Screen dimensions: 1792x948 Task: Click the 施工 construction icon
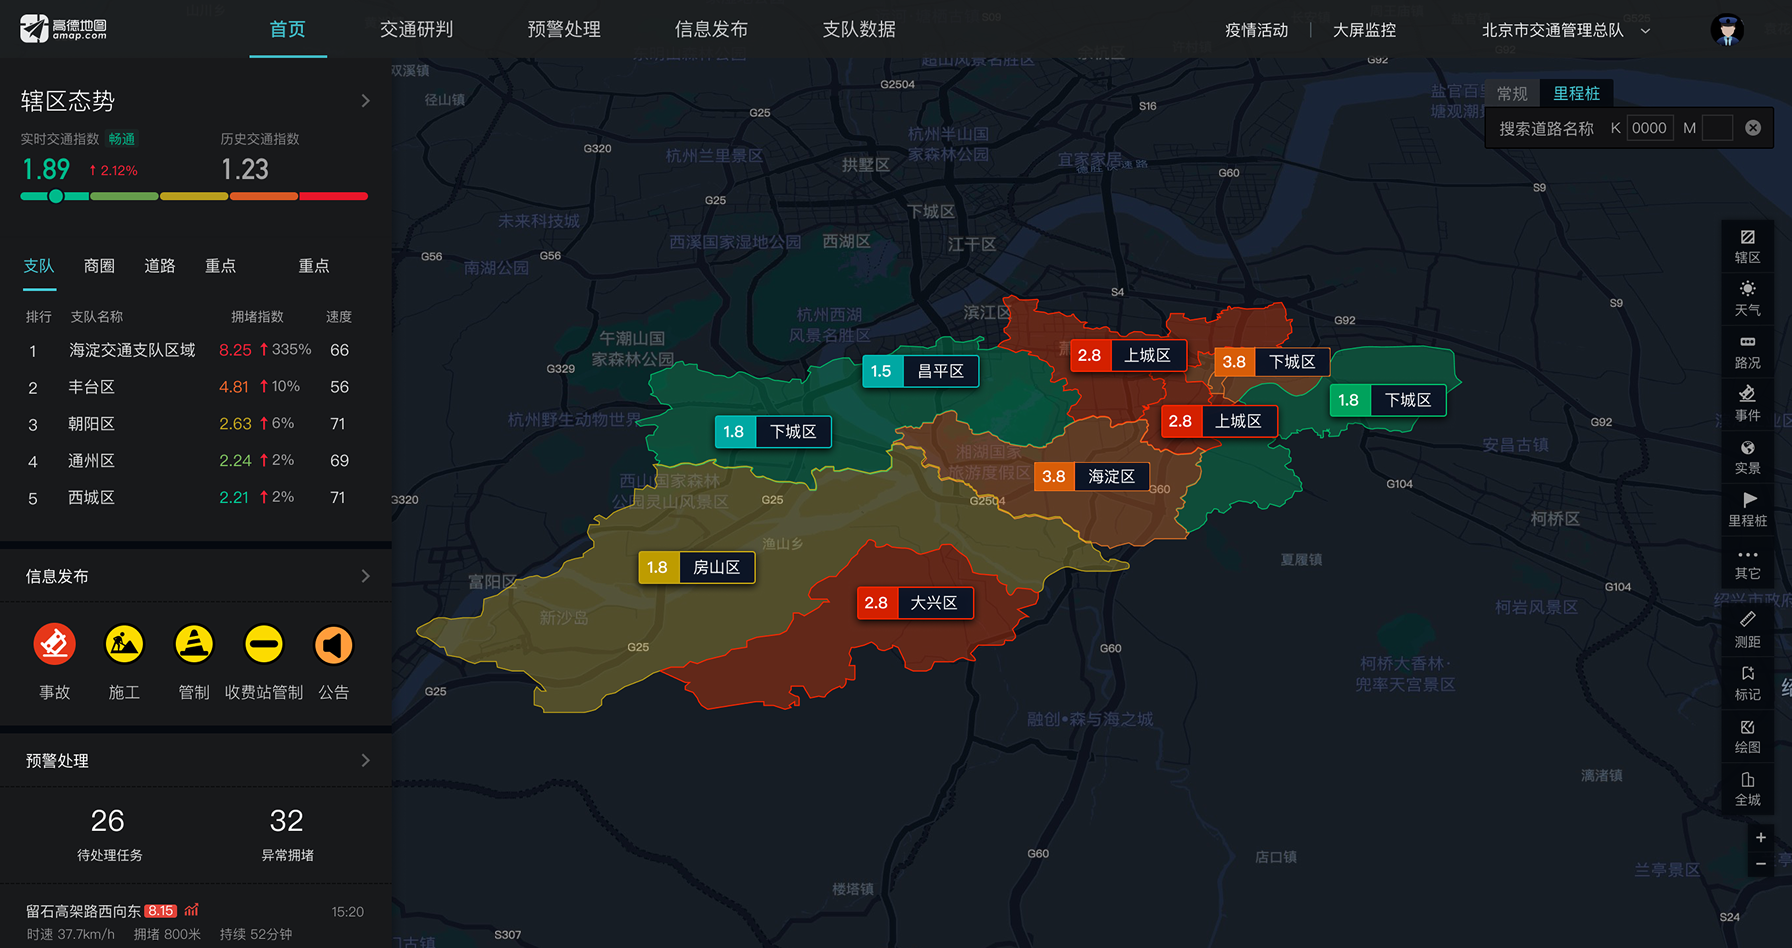[x=124, y=644]
